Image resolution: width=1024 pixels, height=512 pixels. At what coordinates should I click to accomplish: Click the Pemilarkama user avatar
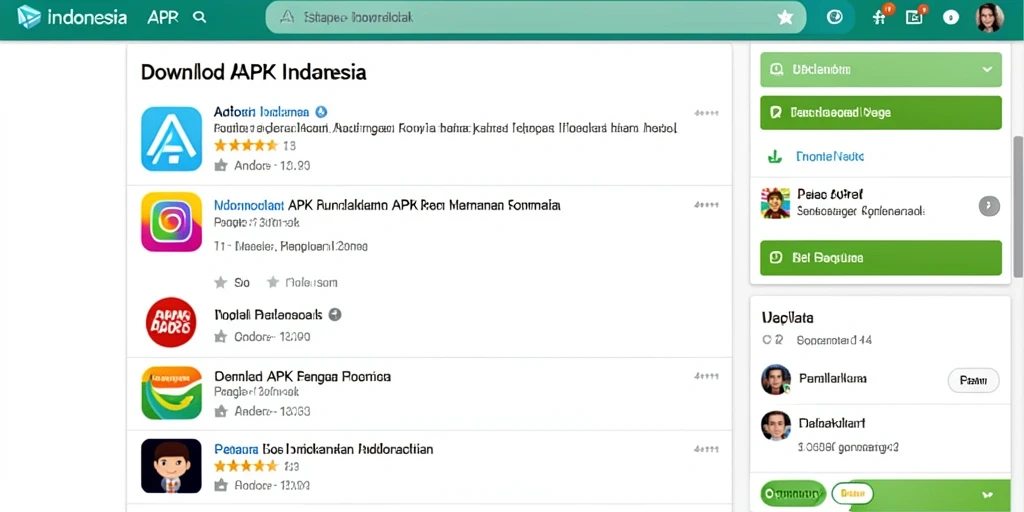pyautogui.click(x=776, y=379)
